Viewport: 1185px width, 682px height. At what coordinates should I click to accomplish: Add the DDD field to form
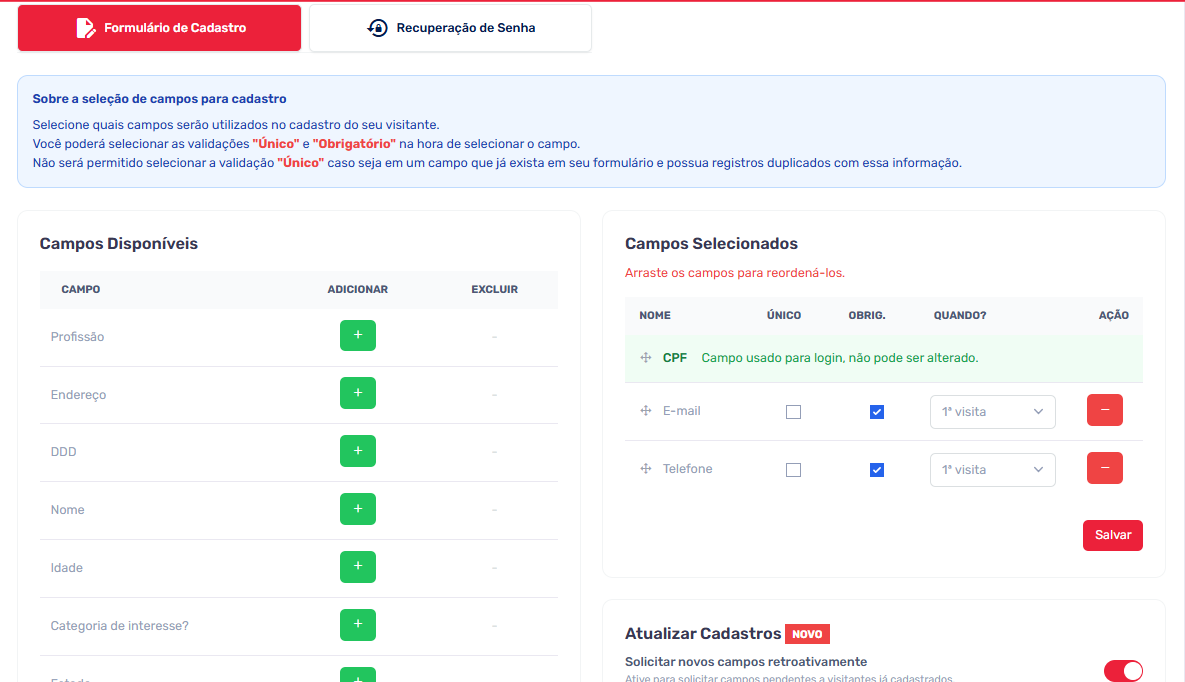[x=357, y=452]
